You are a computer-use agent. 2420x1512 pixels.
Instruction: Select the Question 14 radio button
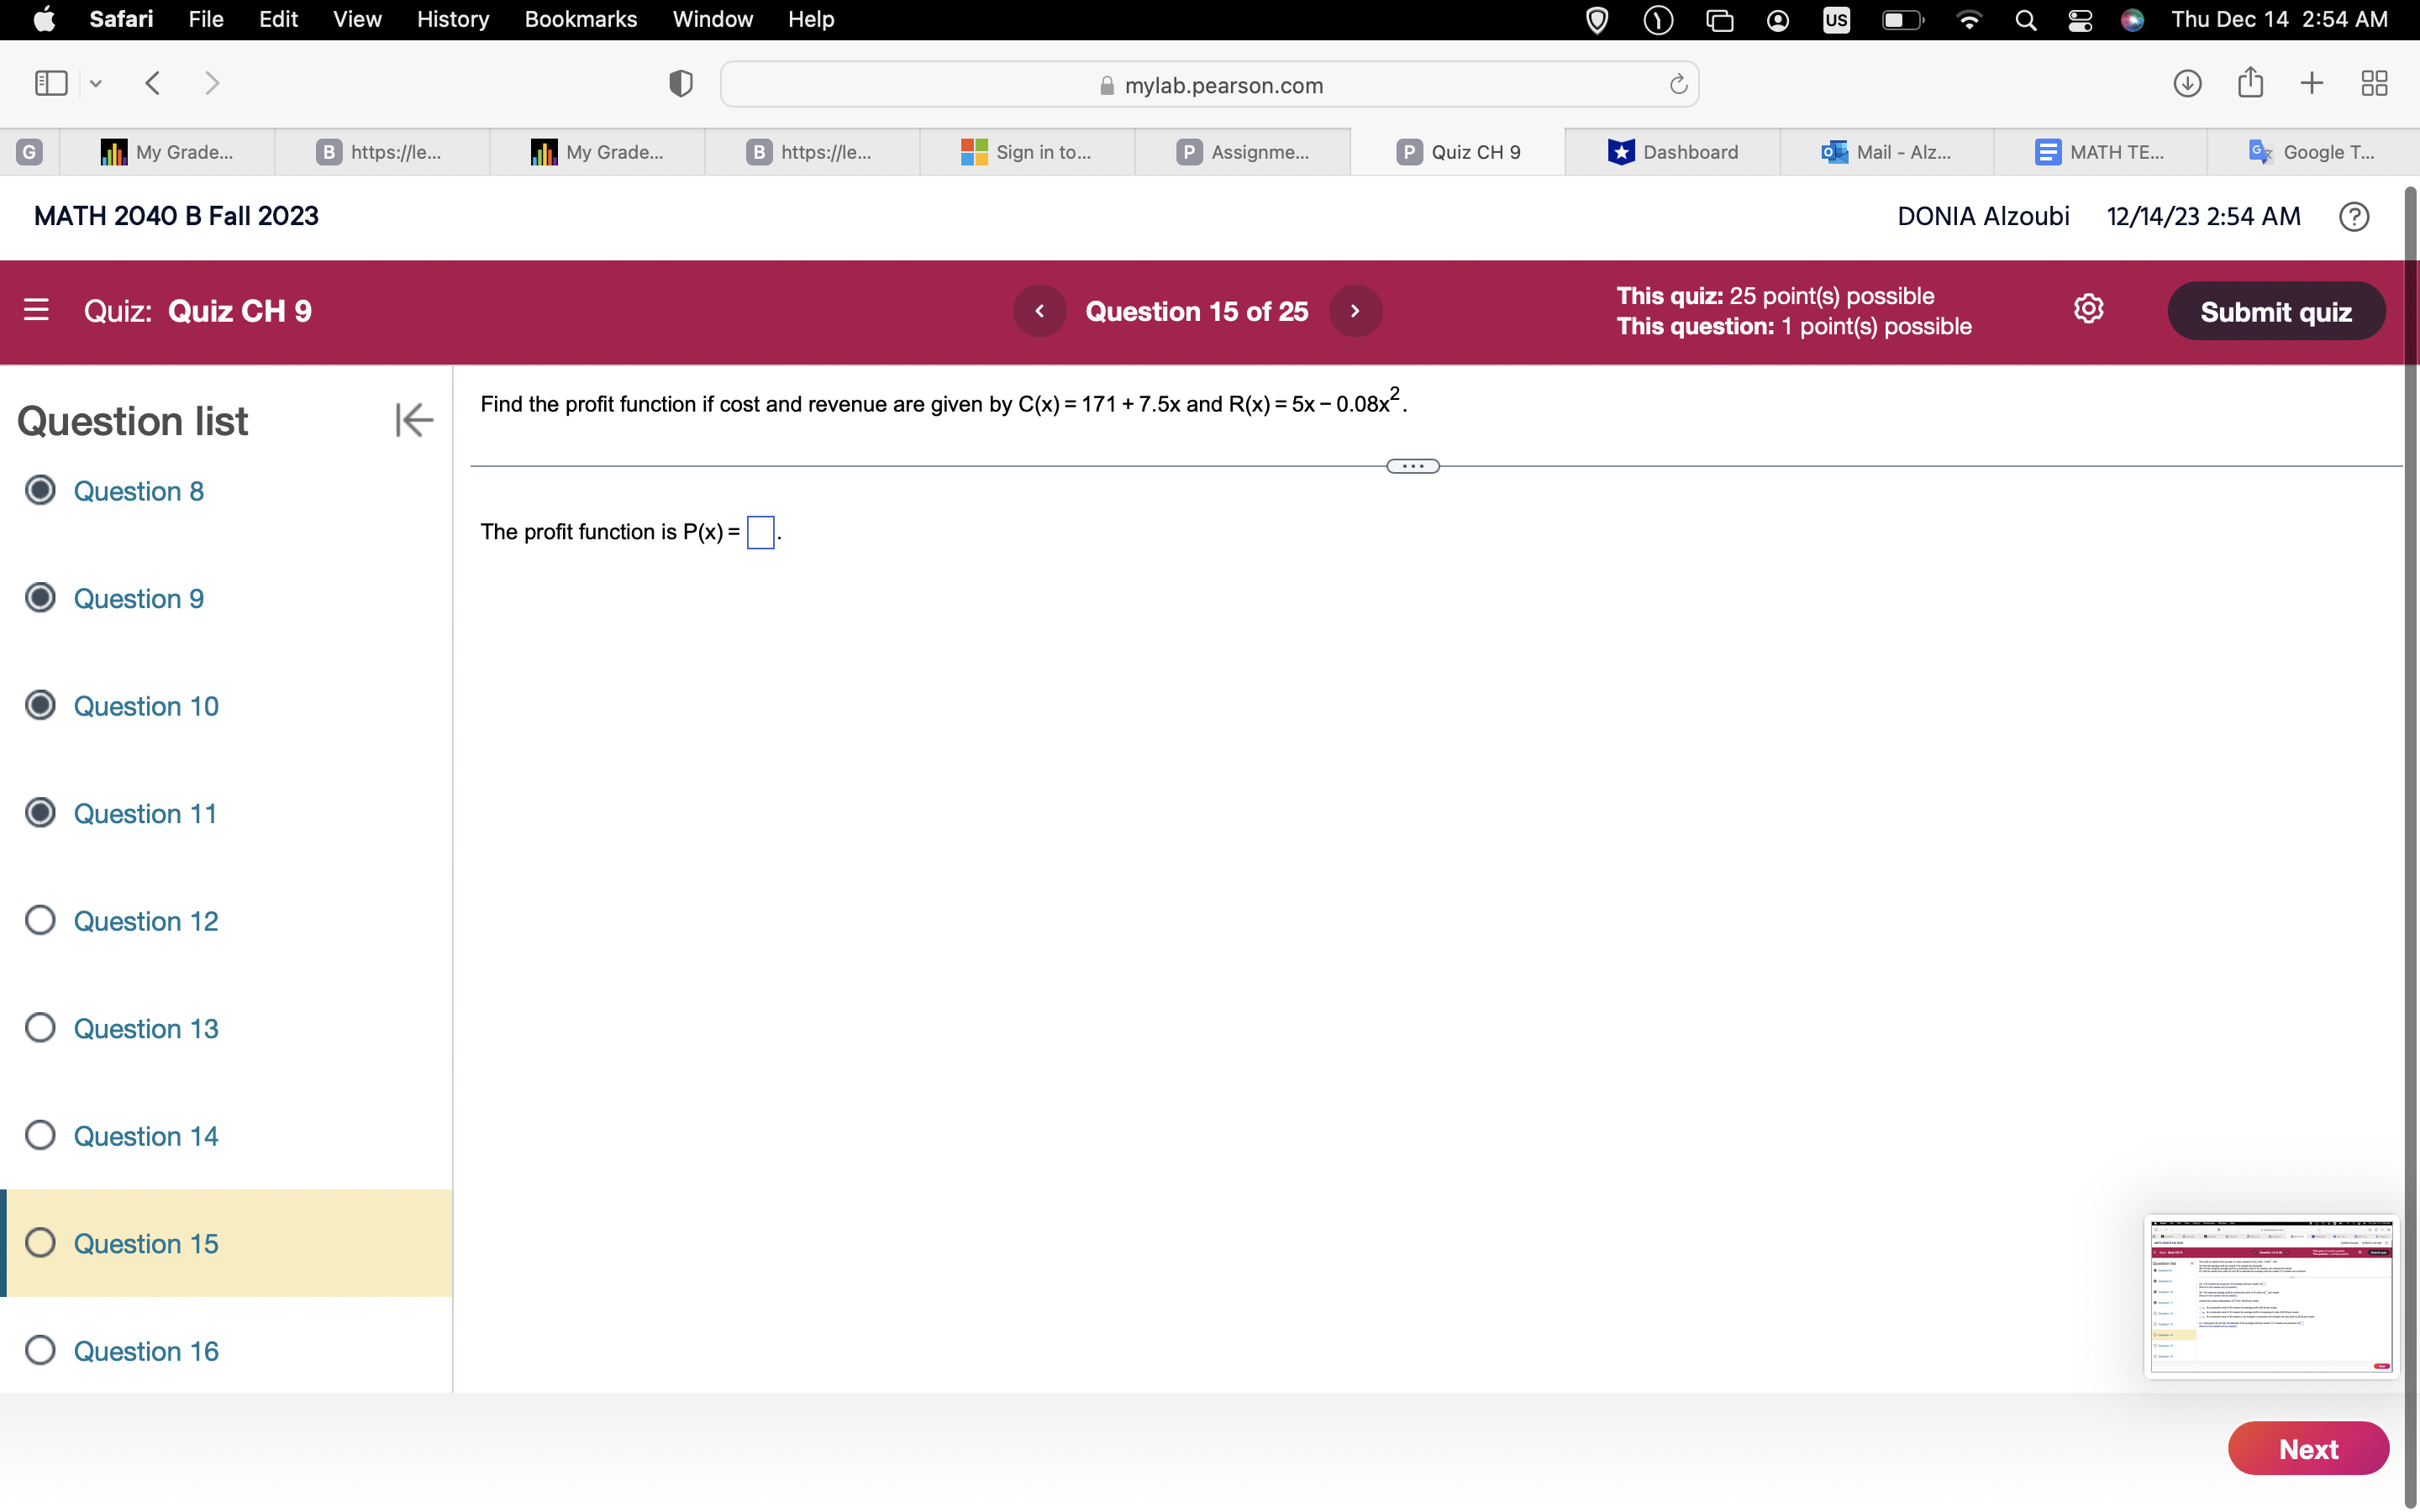[40, 1135]
